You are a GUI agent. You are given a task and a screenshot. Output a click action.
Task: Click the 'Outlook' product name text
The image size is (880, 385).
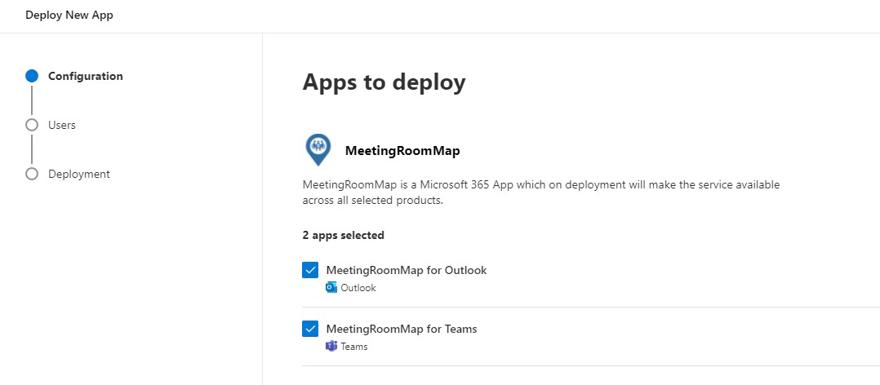pyautogui.click(x=358, y=288)
